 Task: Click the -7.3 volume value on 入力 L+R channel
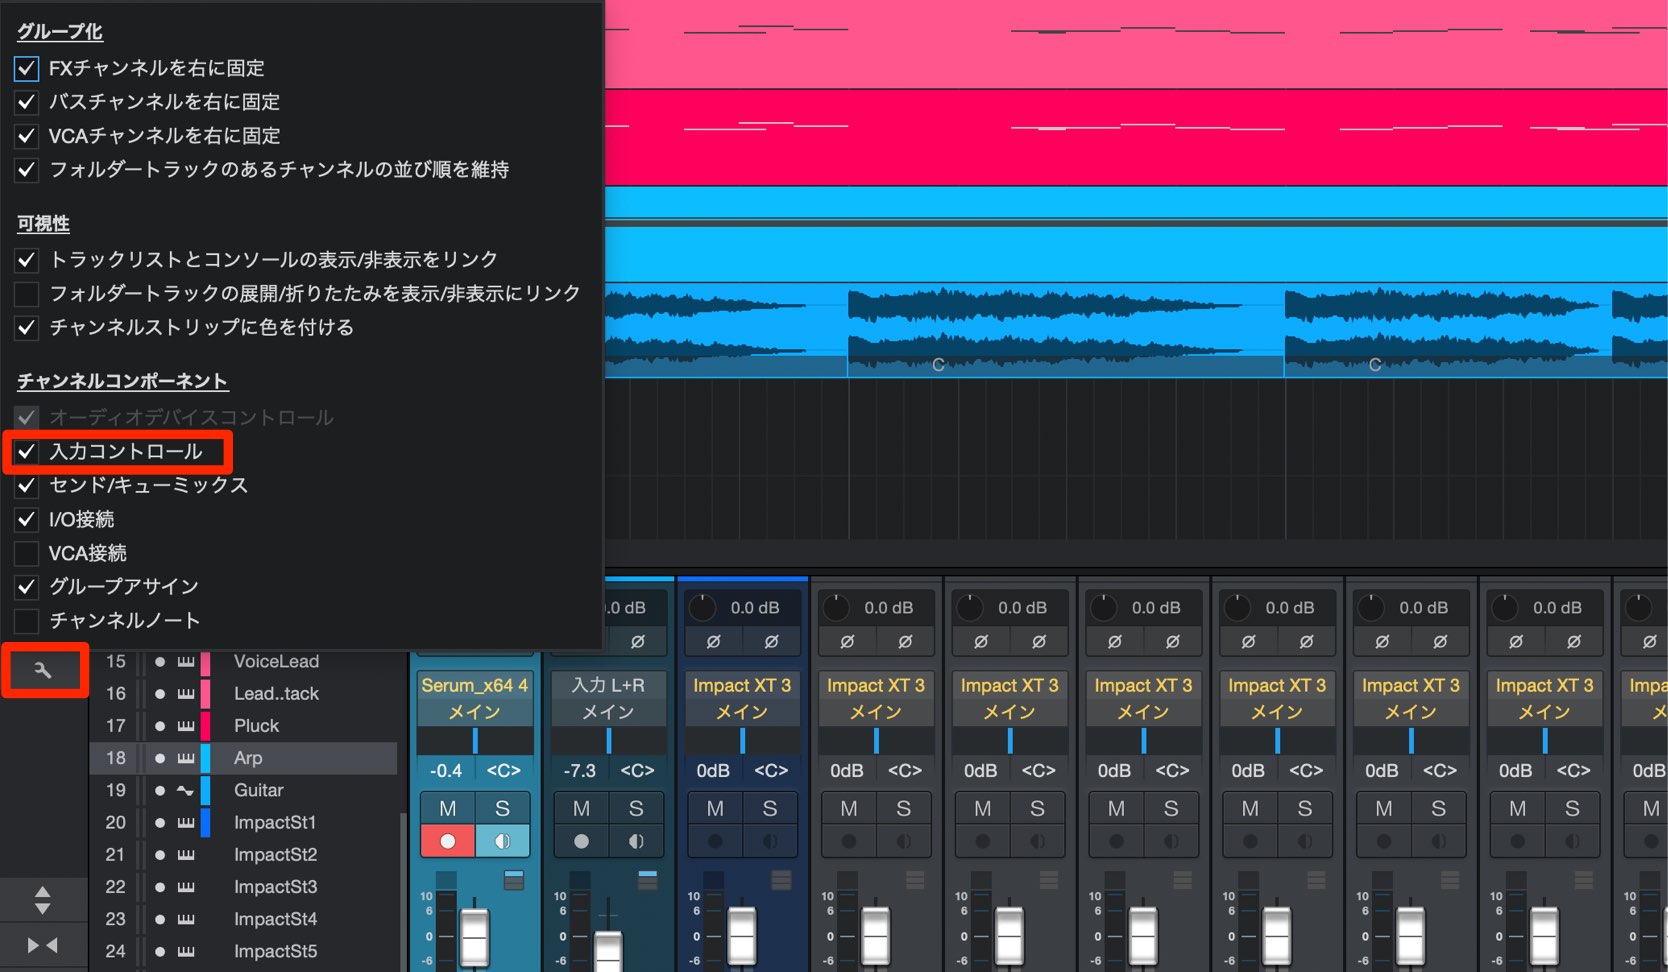[580, 771]
